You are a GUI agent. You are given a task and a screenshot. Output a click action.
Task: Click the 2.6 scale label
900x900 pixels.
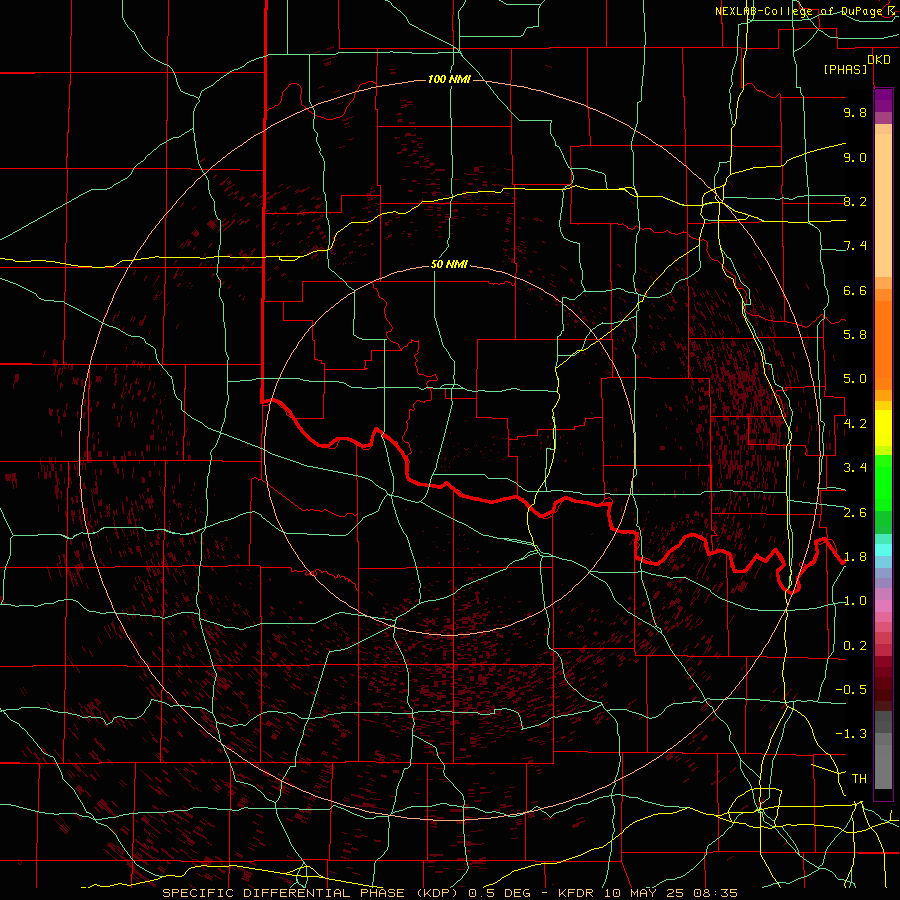855,513
